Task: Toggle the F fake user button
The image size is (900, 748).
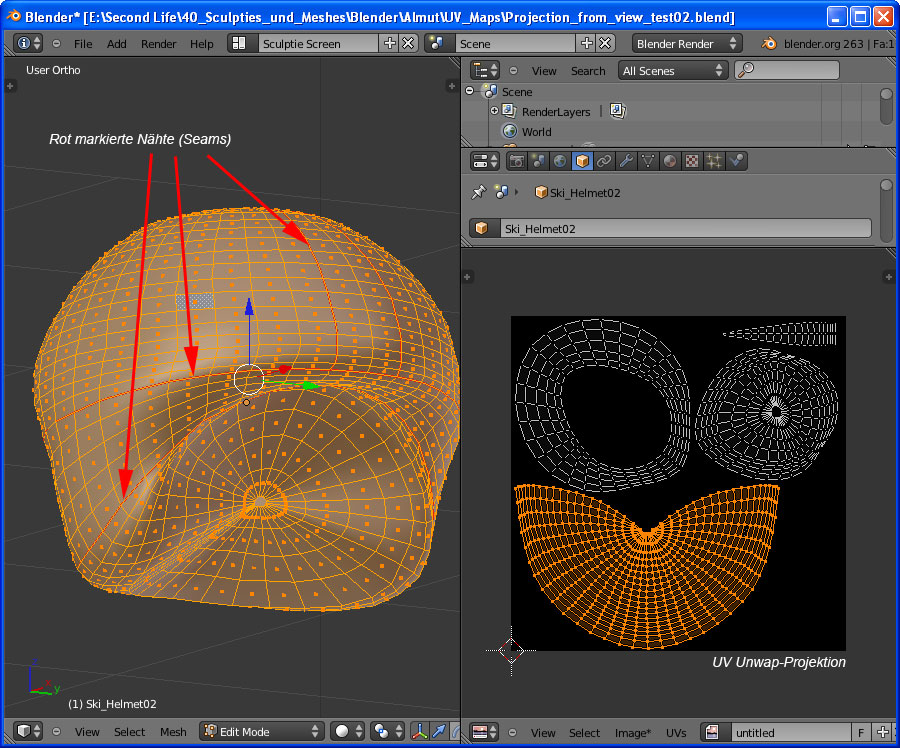Action: coord(861,732)
